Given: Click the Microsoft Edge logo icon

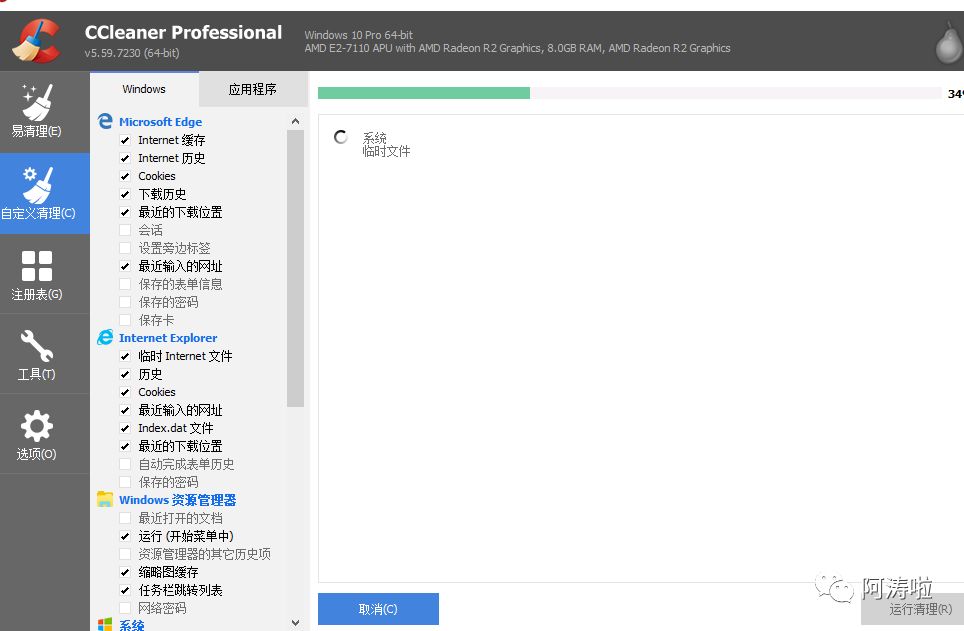Looking at the screenshot, I should pyautogui.click(x=105, y=121).
